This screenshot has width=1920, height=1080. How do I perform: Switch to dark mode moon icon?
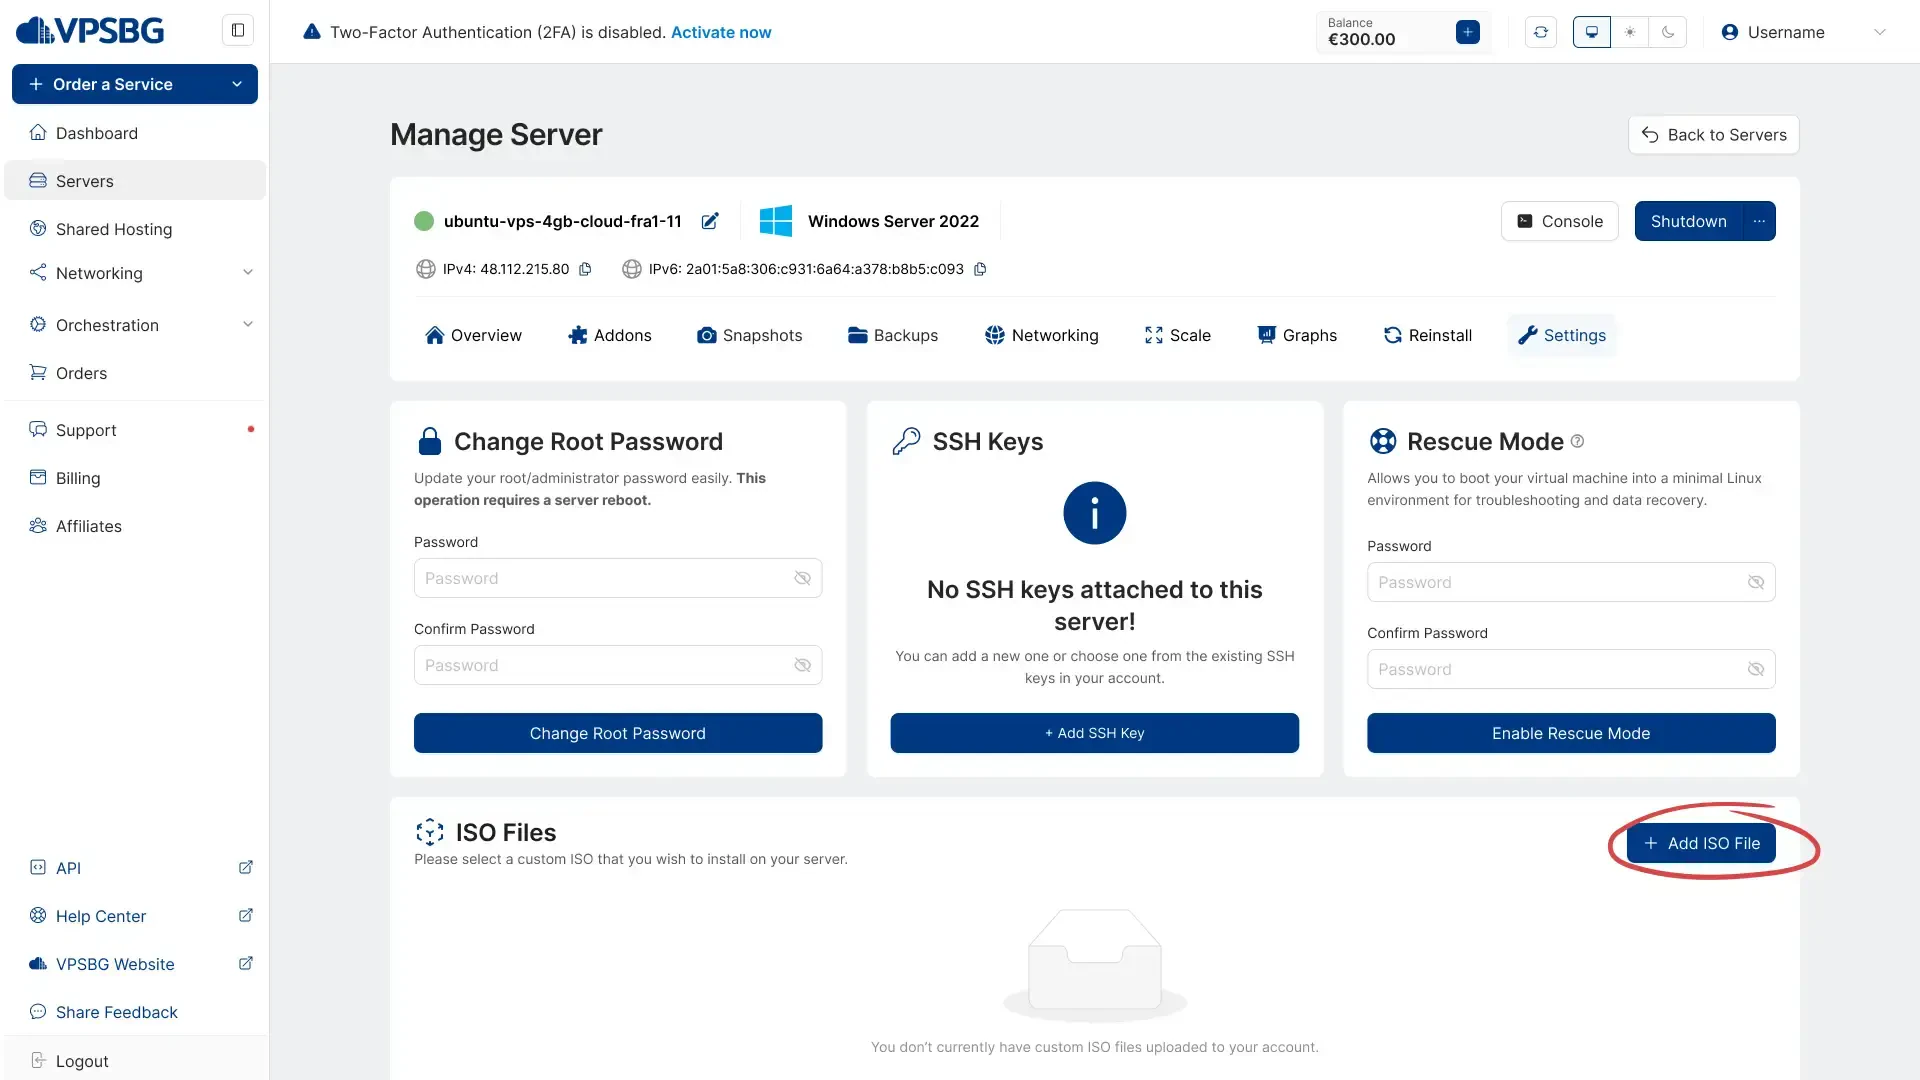point(1668,32)
